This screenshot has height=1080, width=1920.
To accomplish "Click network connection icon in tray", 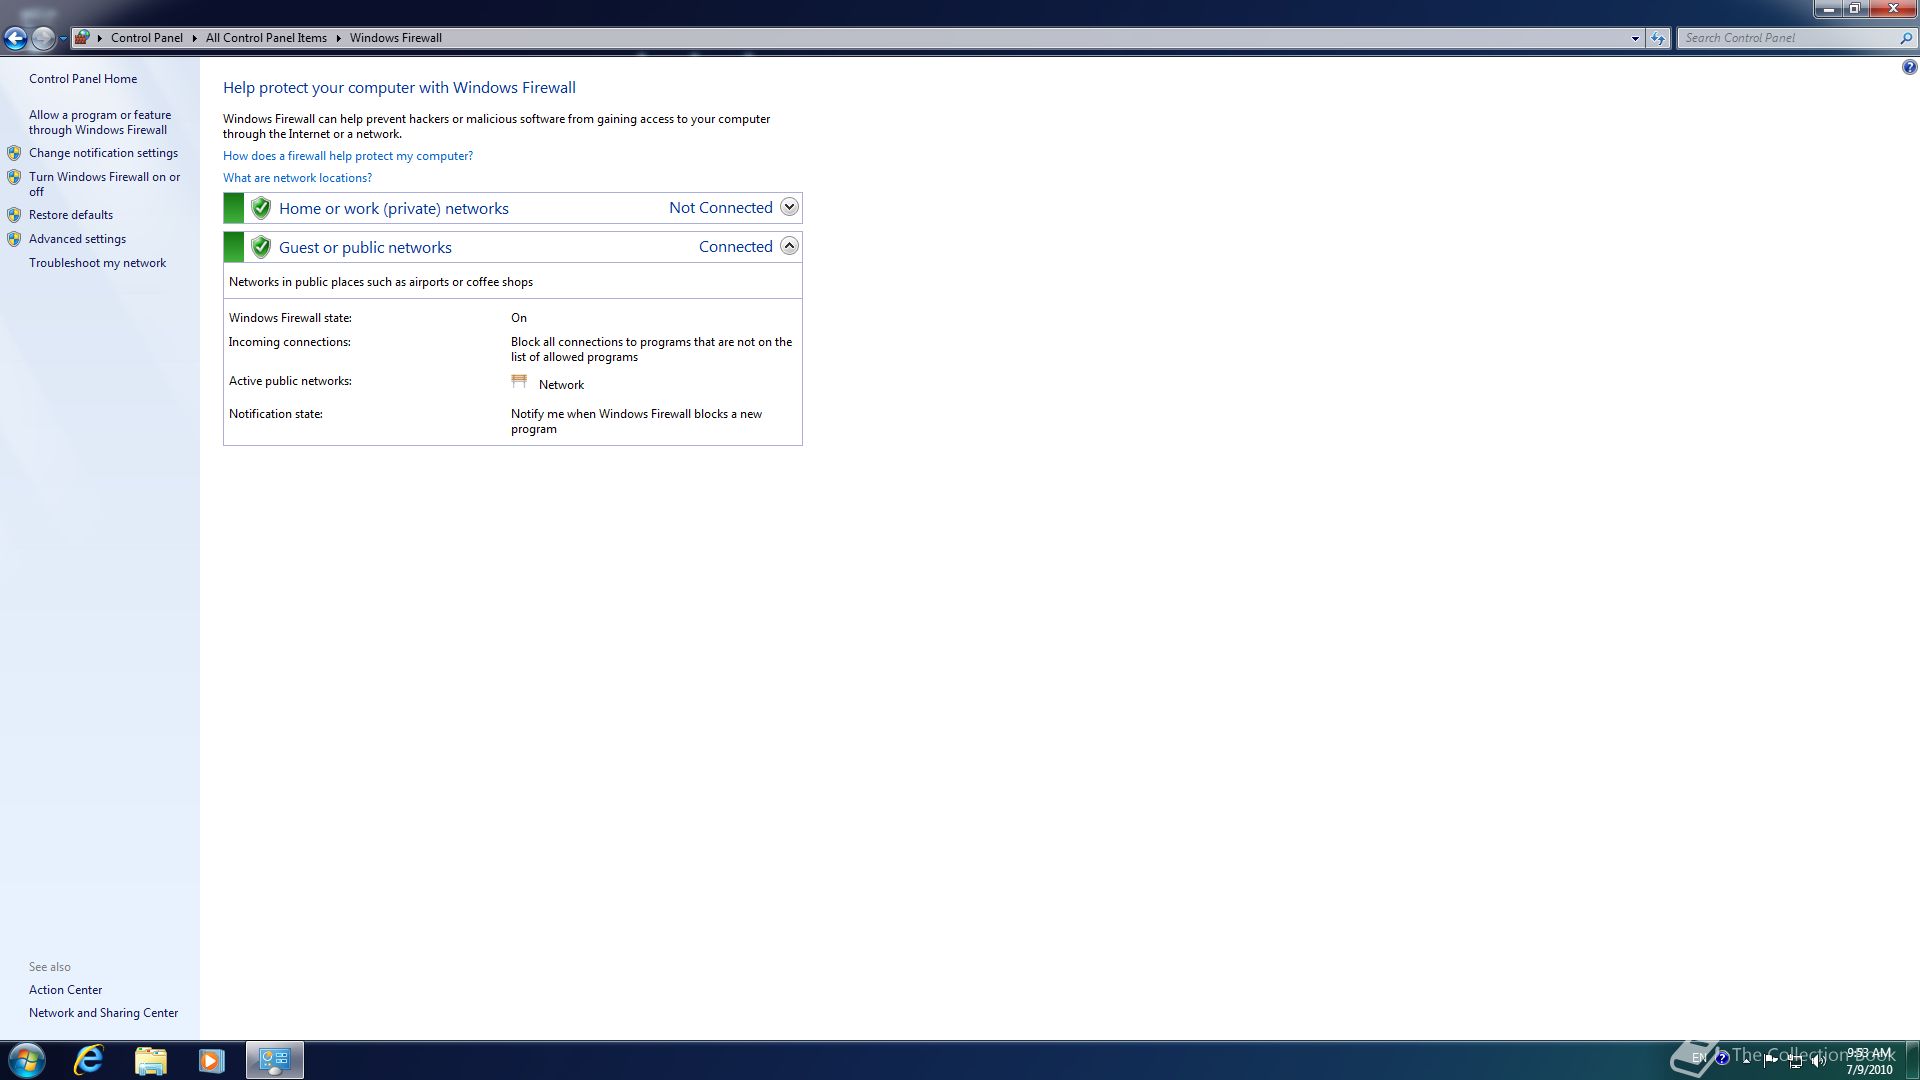I will (x=1795, y=1061).
